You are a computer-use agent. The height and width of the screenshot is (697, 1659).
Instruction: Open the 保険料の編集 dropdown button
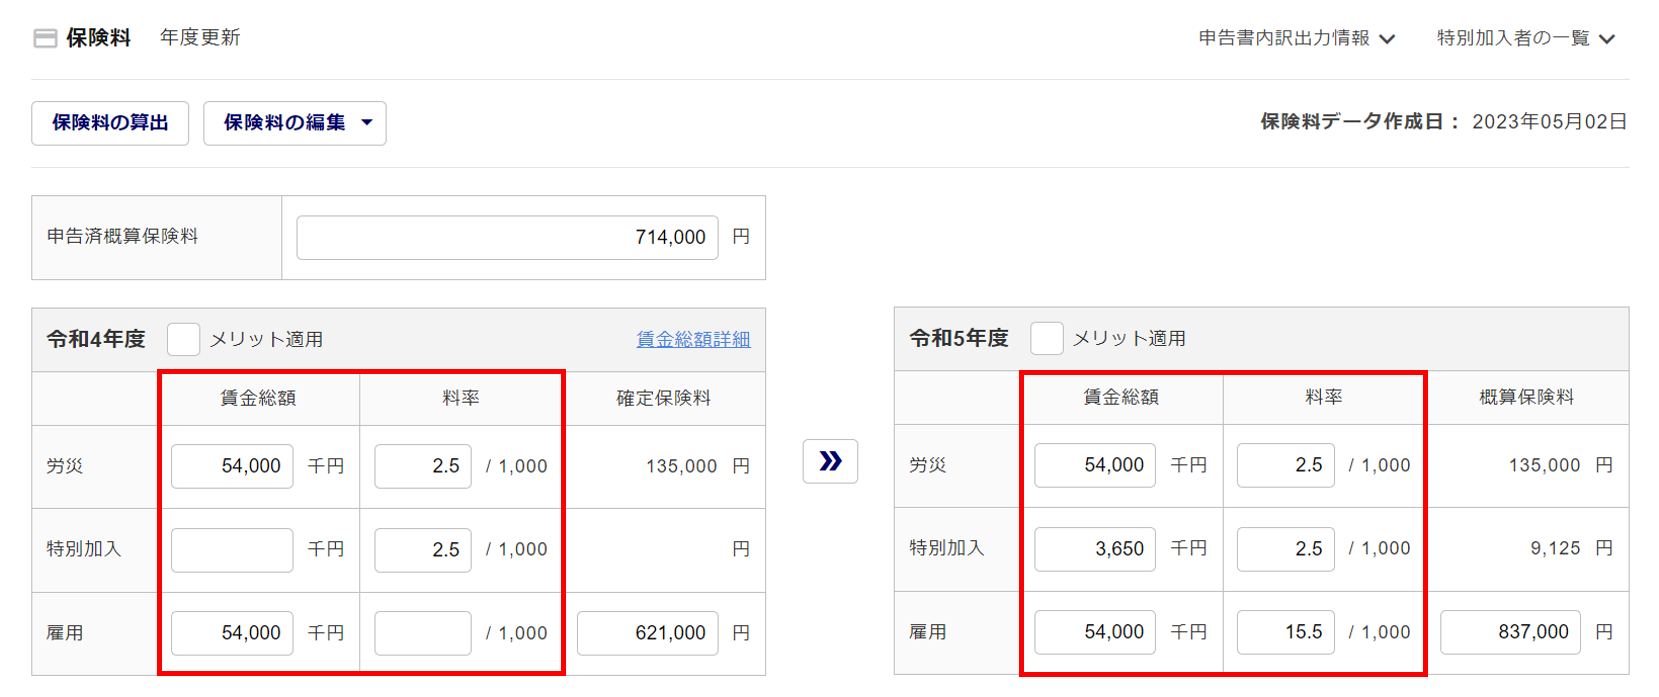click(295, 123)
